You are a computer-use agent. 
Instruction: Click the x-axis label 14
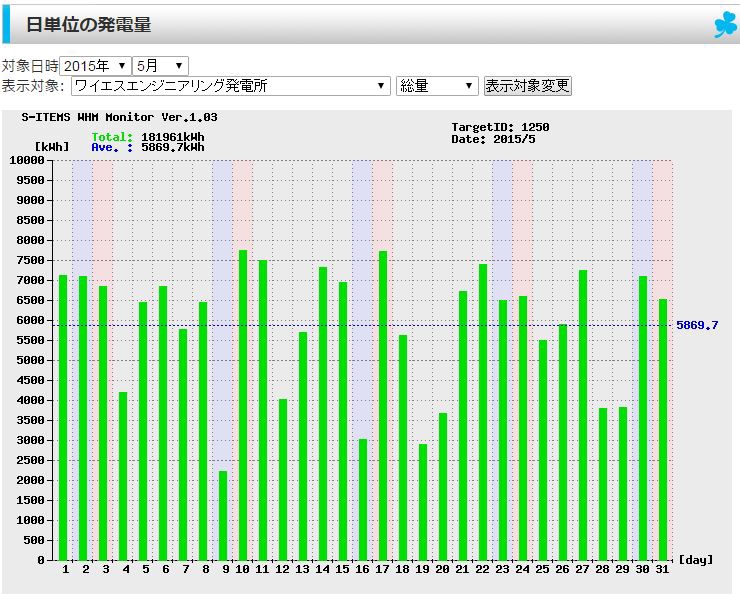pyautogui.click(x=323, y=569)
